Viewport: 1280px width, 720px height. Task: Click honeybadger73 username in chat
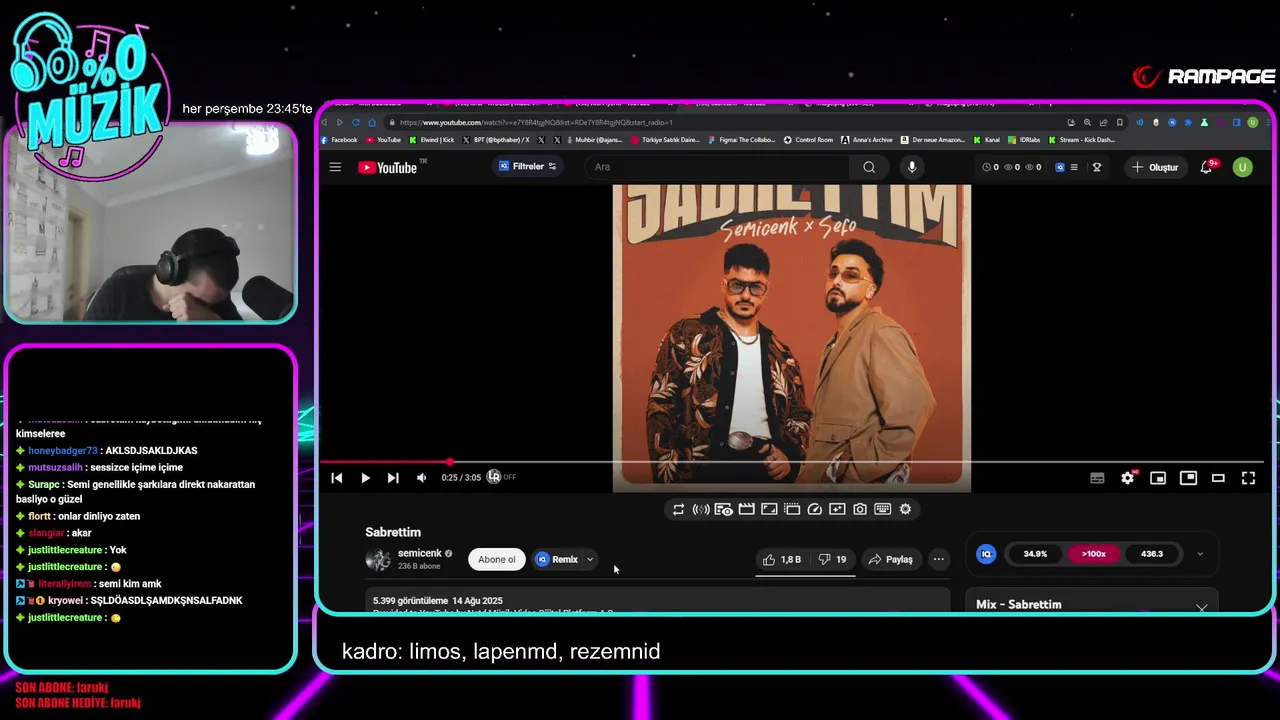coord(63,451)
